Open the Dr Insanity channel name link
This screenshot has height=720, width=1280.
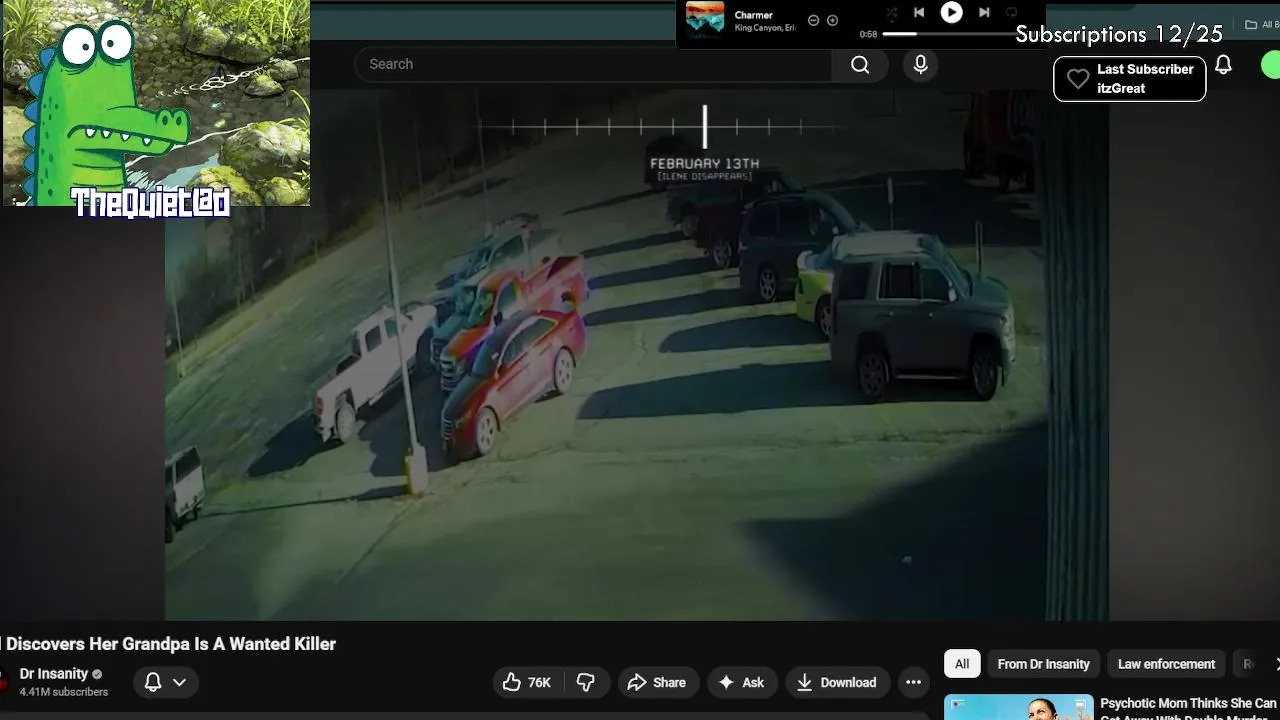point(54,674)
